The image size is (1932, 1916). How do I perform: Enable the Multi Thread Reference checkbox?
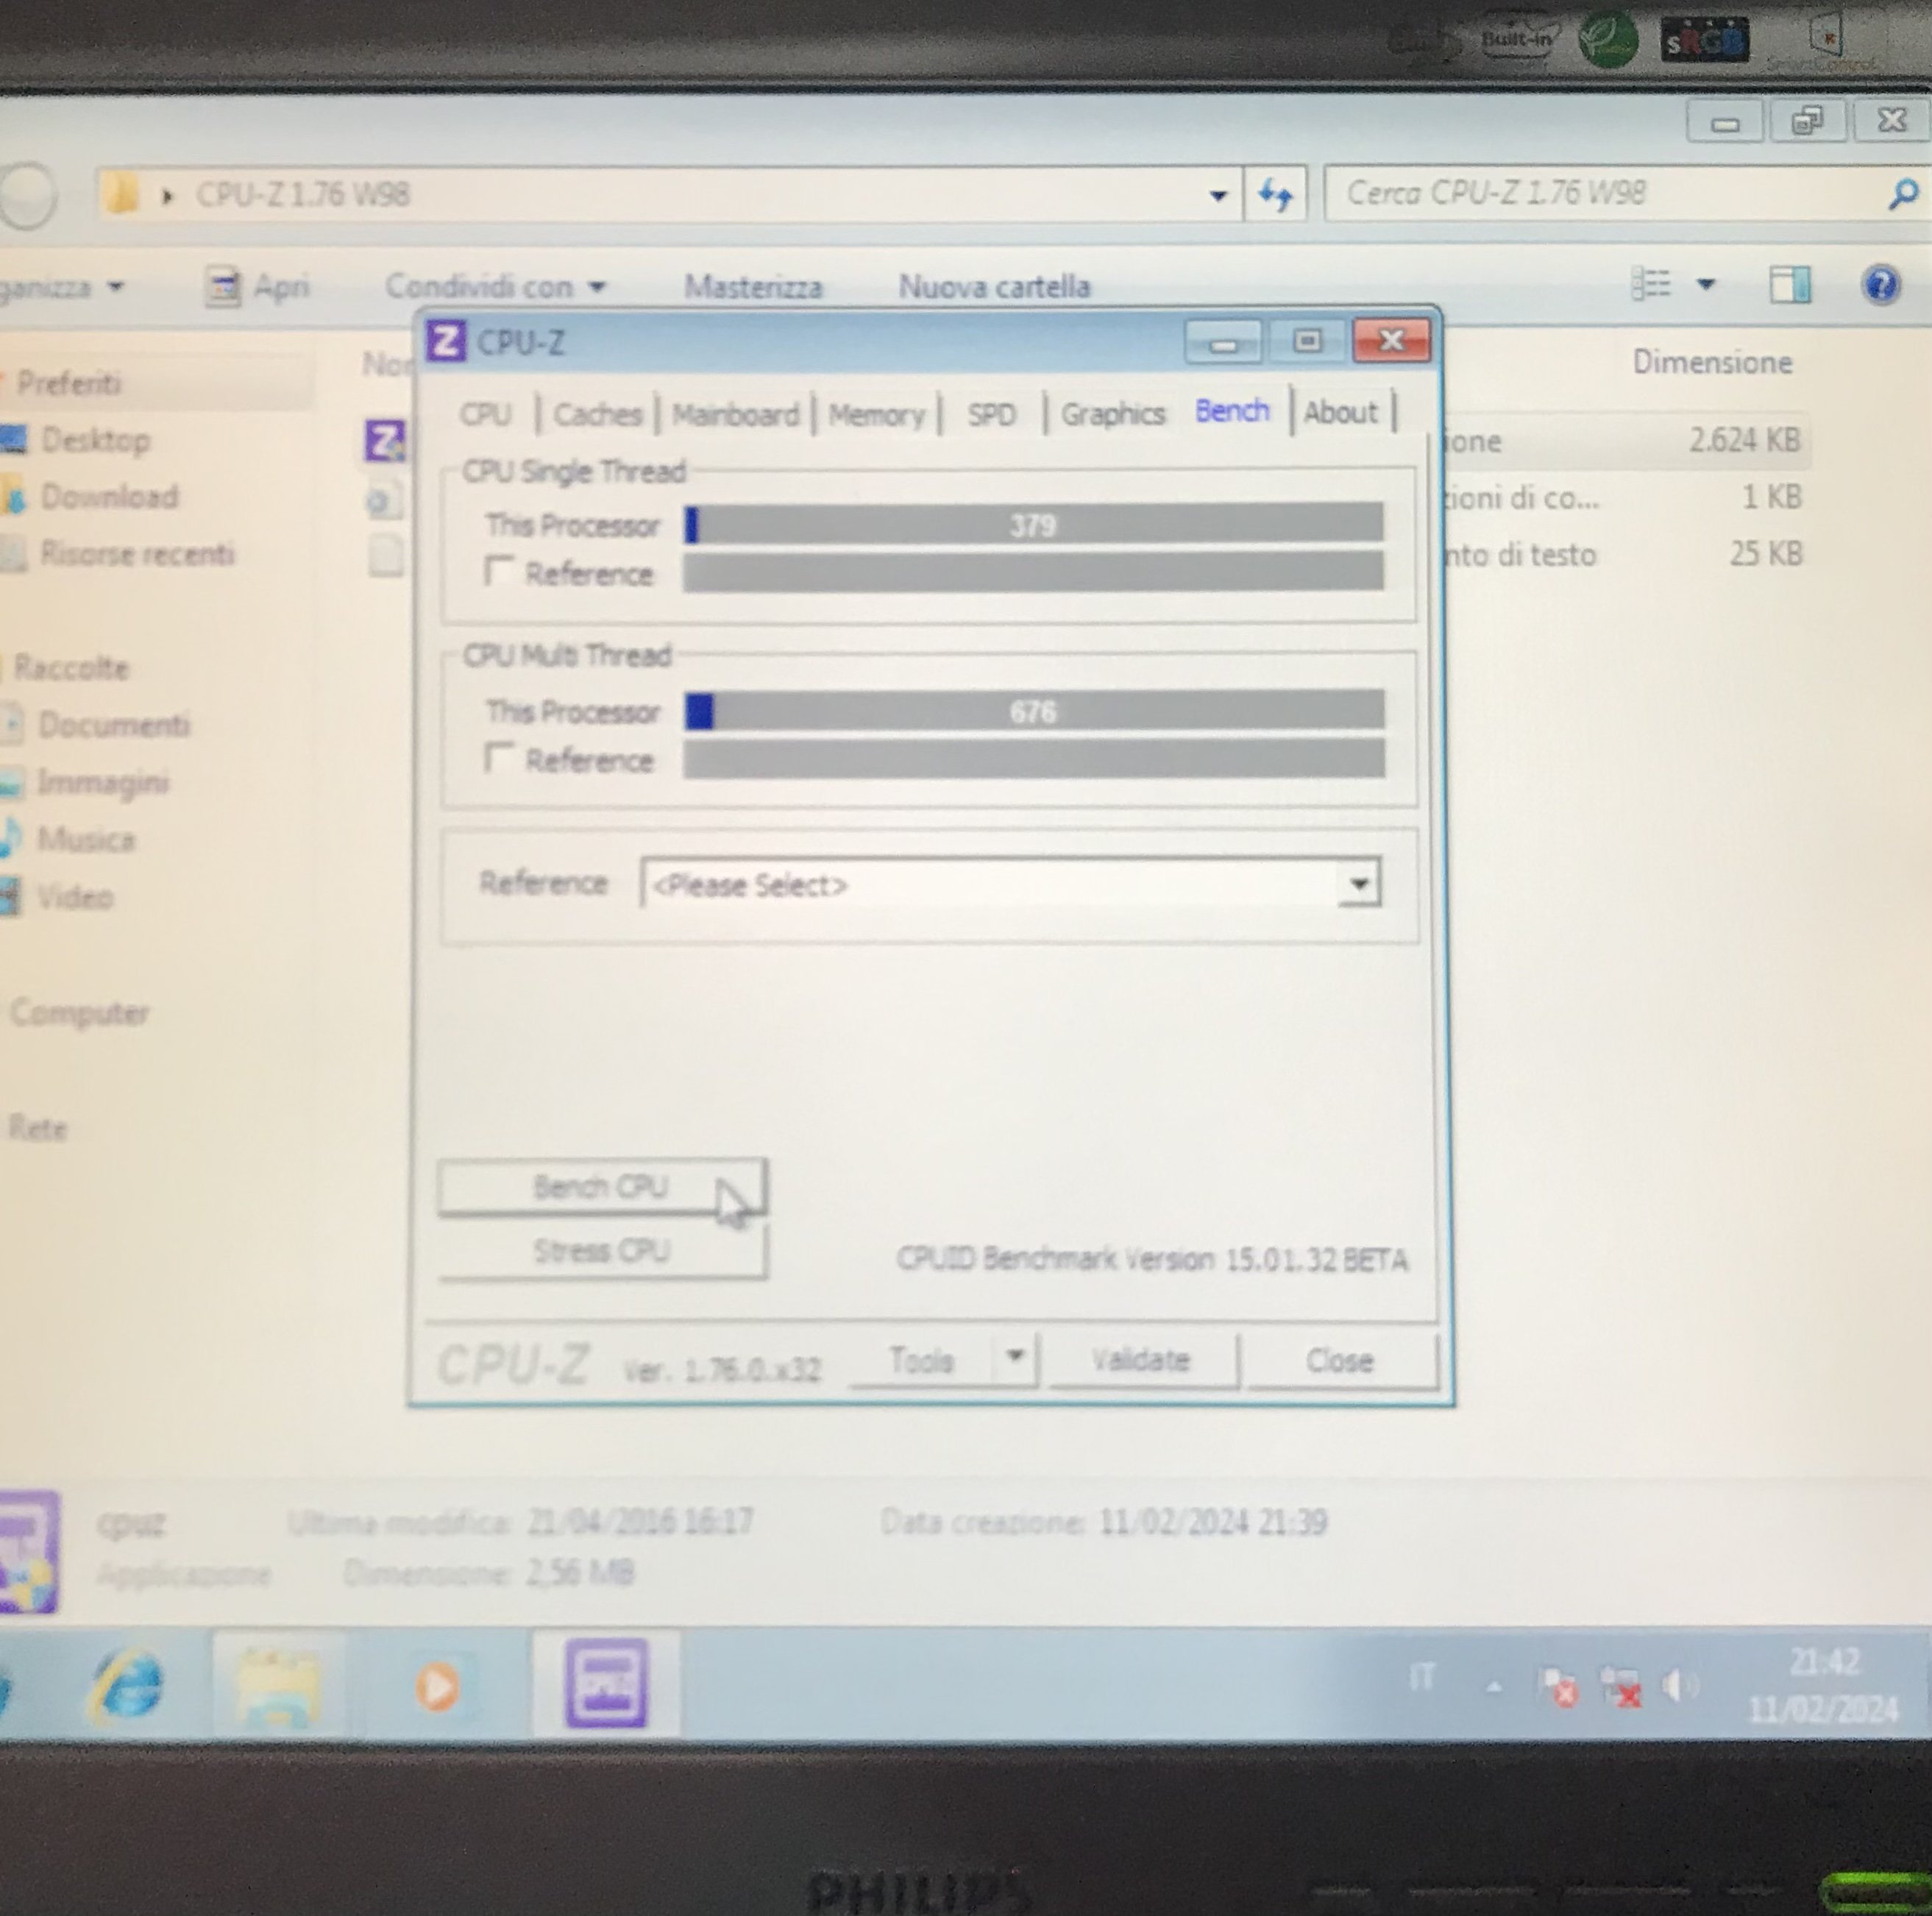499,758
